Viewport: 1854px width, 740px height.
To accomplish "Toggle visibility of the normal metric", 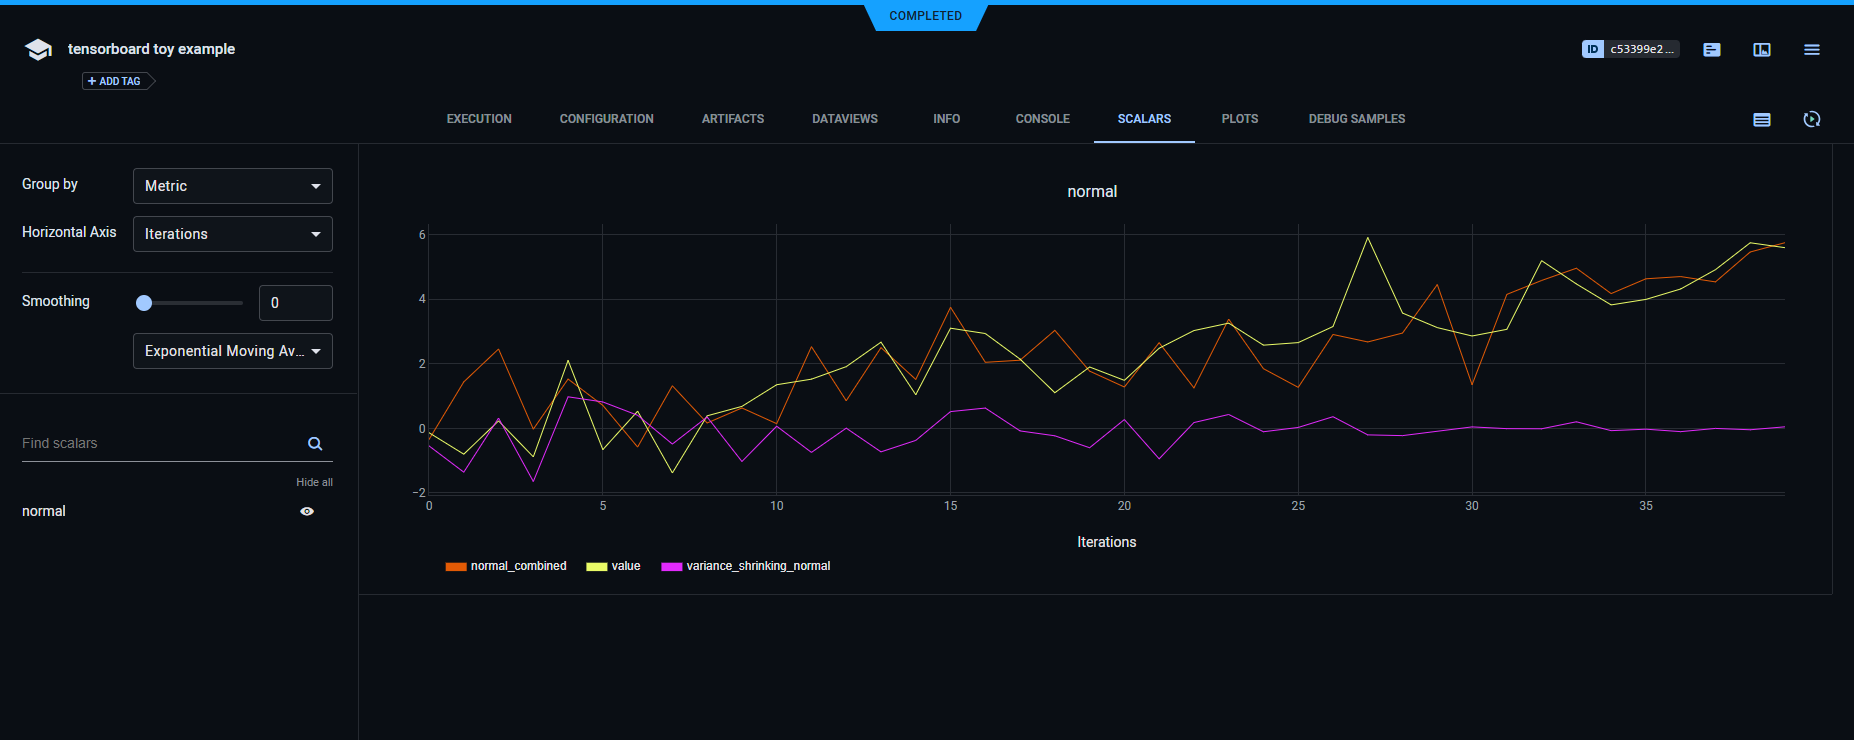I will (x=307, y=511).
